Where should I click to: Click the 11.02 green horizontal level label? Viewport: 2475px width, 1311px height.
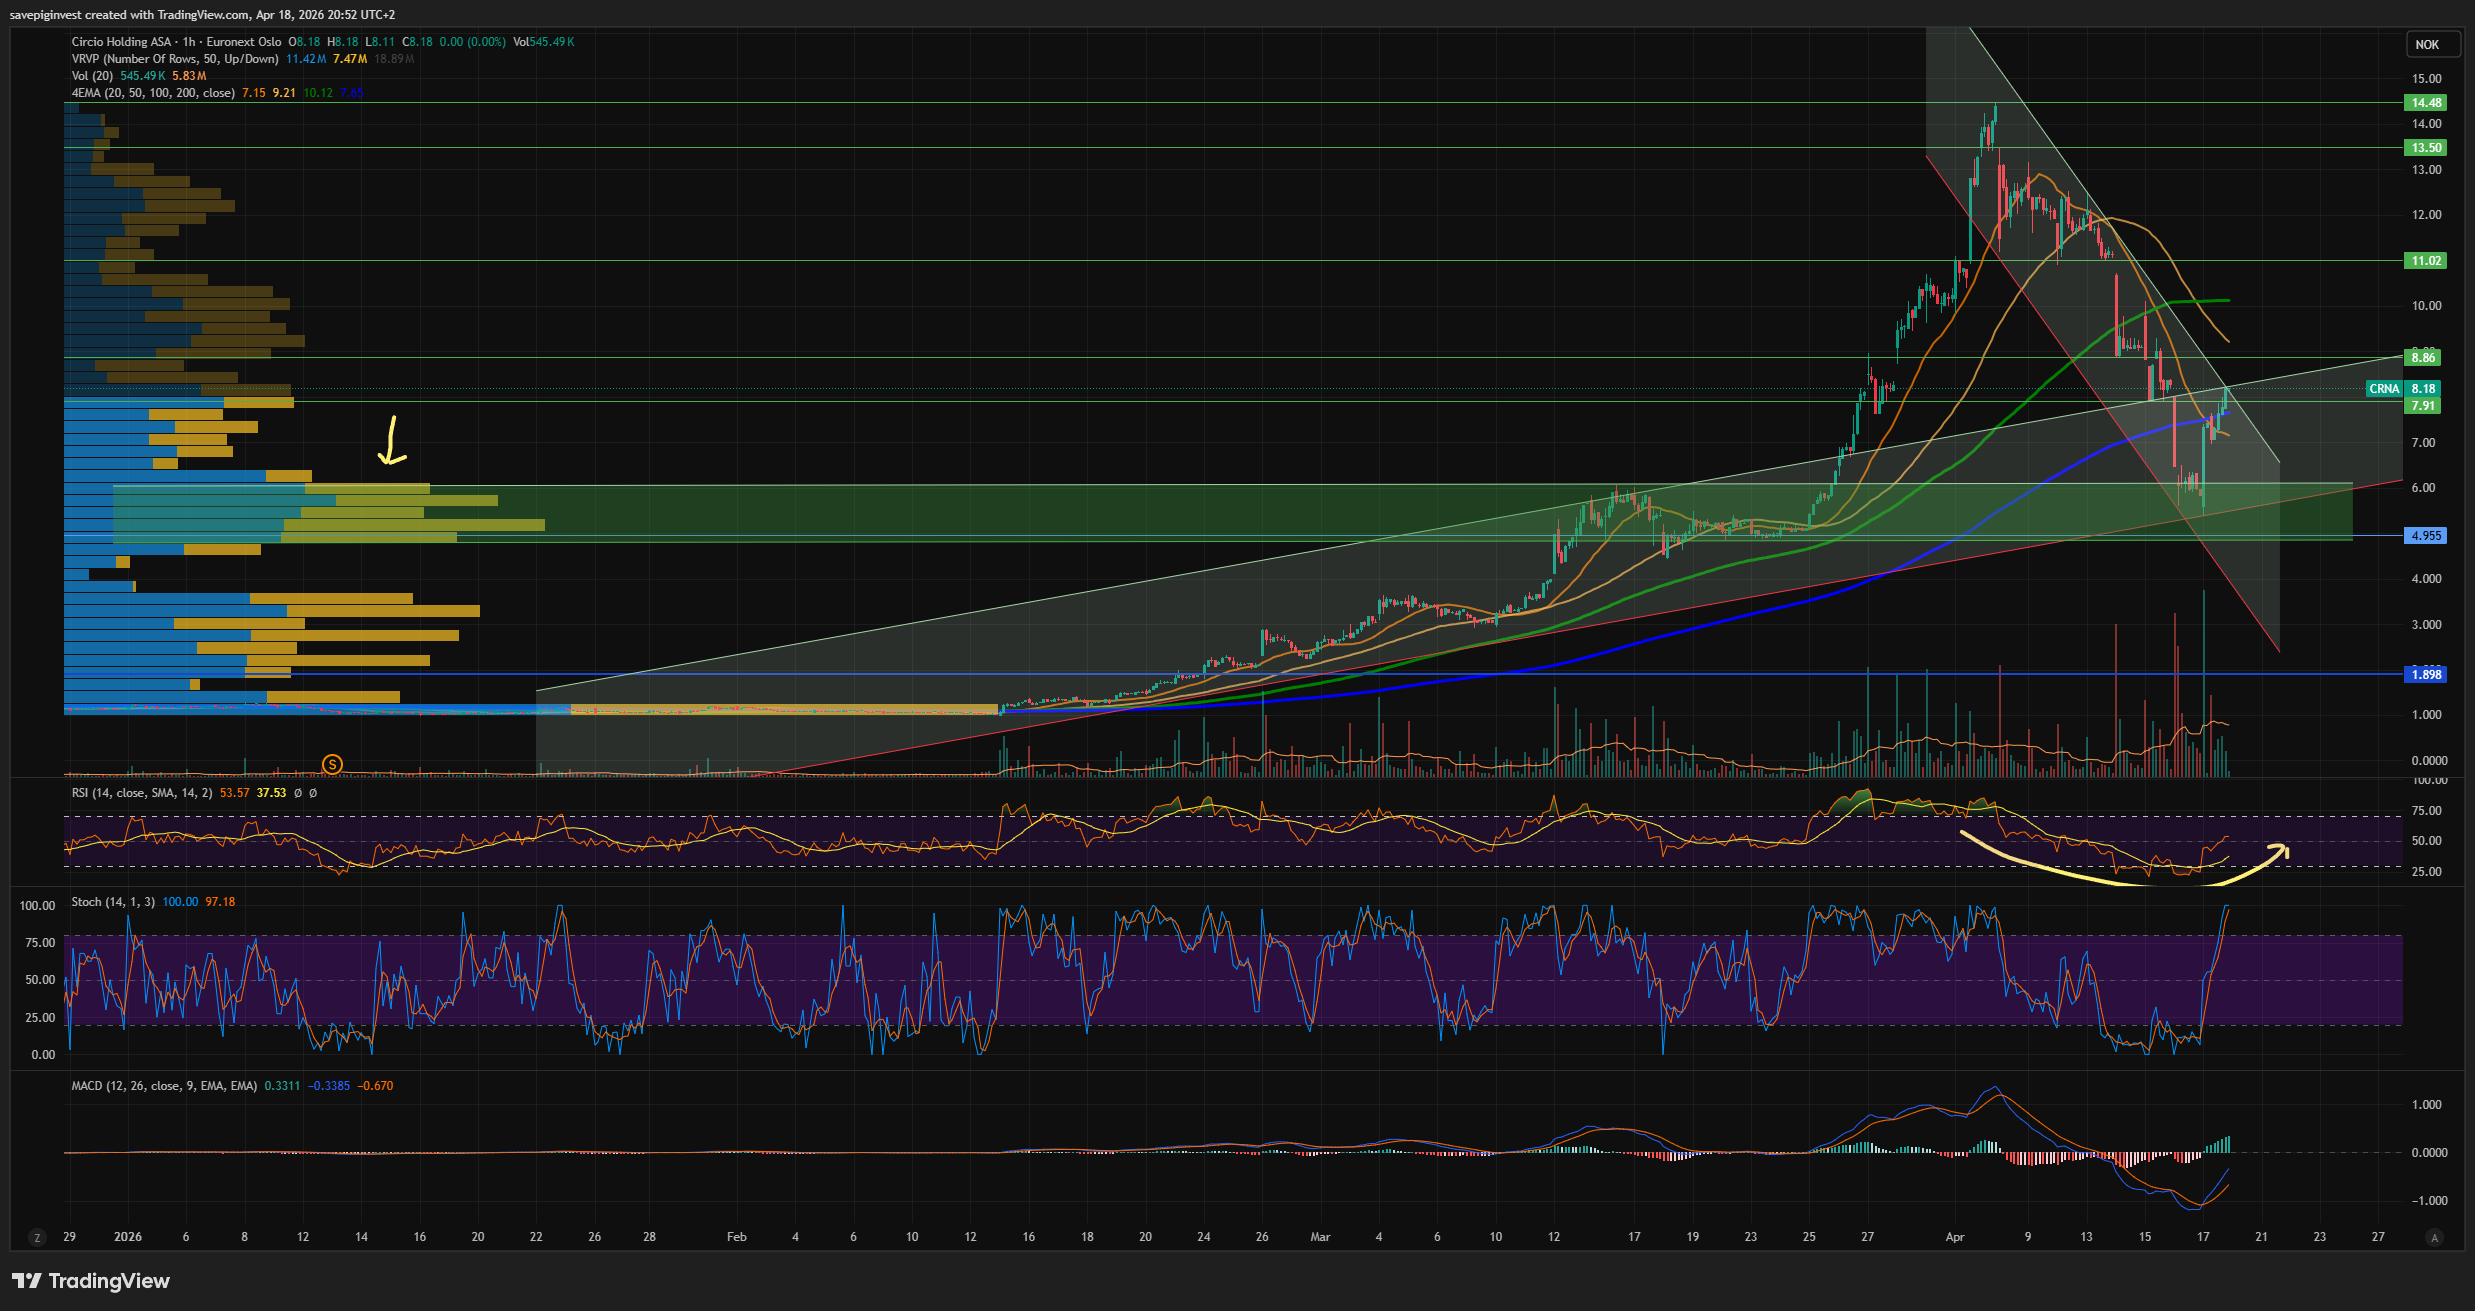tap(2425, 261)
